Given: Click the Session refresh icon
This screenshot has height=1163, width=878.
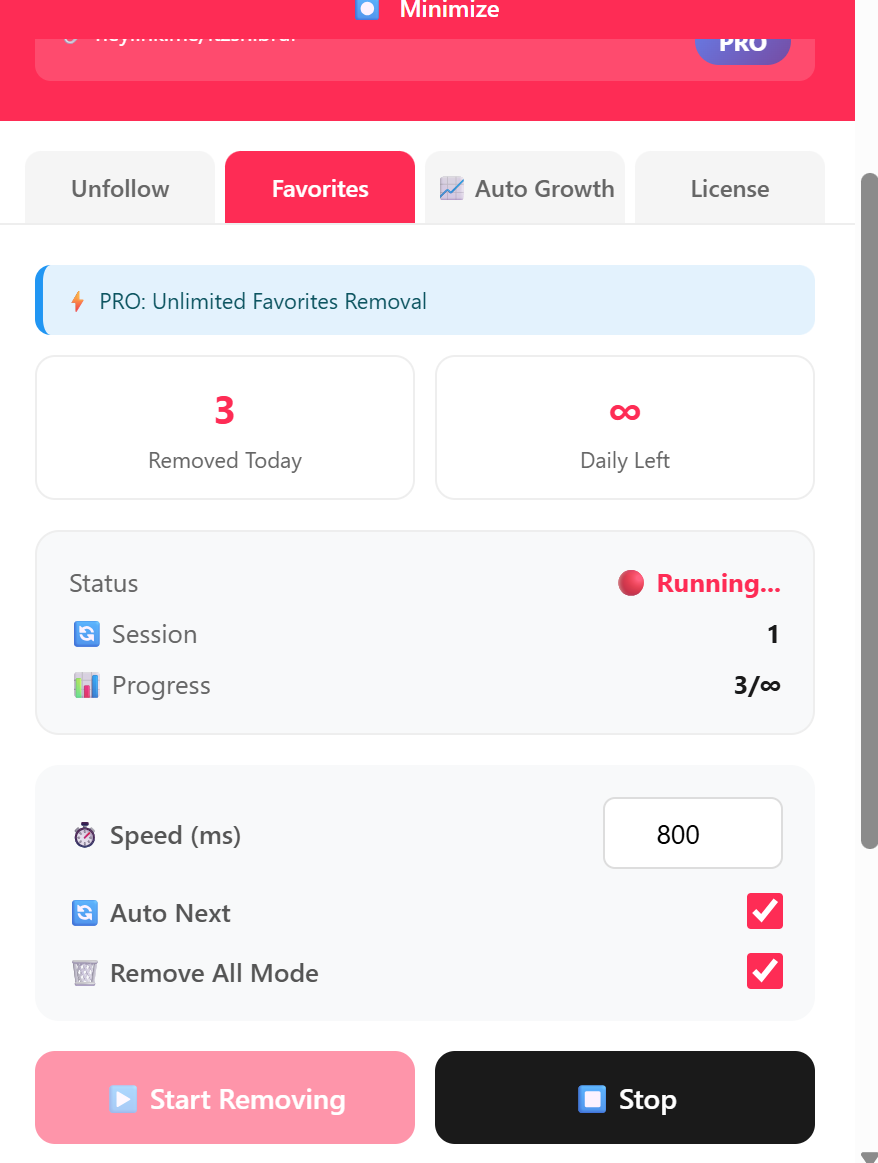Looking at the screenshot, I should [x=86, y=634].
